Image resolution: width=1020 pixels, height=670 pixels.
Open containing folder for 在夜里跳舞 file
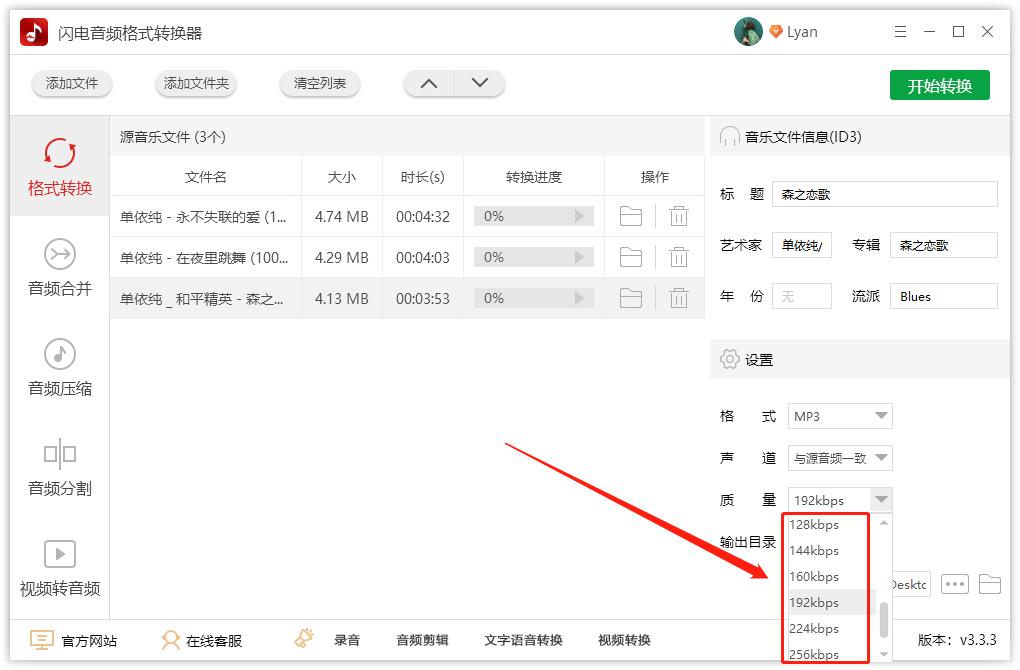pyautogui.click(x=631, y=257)
